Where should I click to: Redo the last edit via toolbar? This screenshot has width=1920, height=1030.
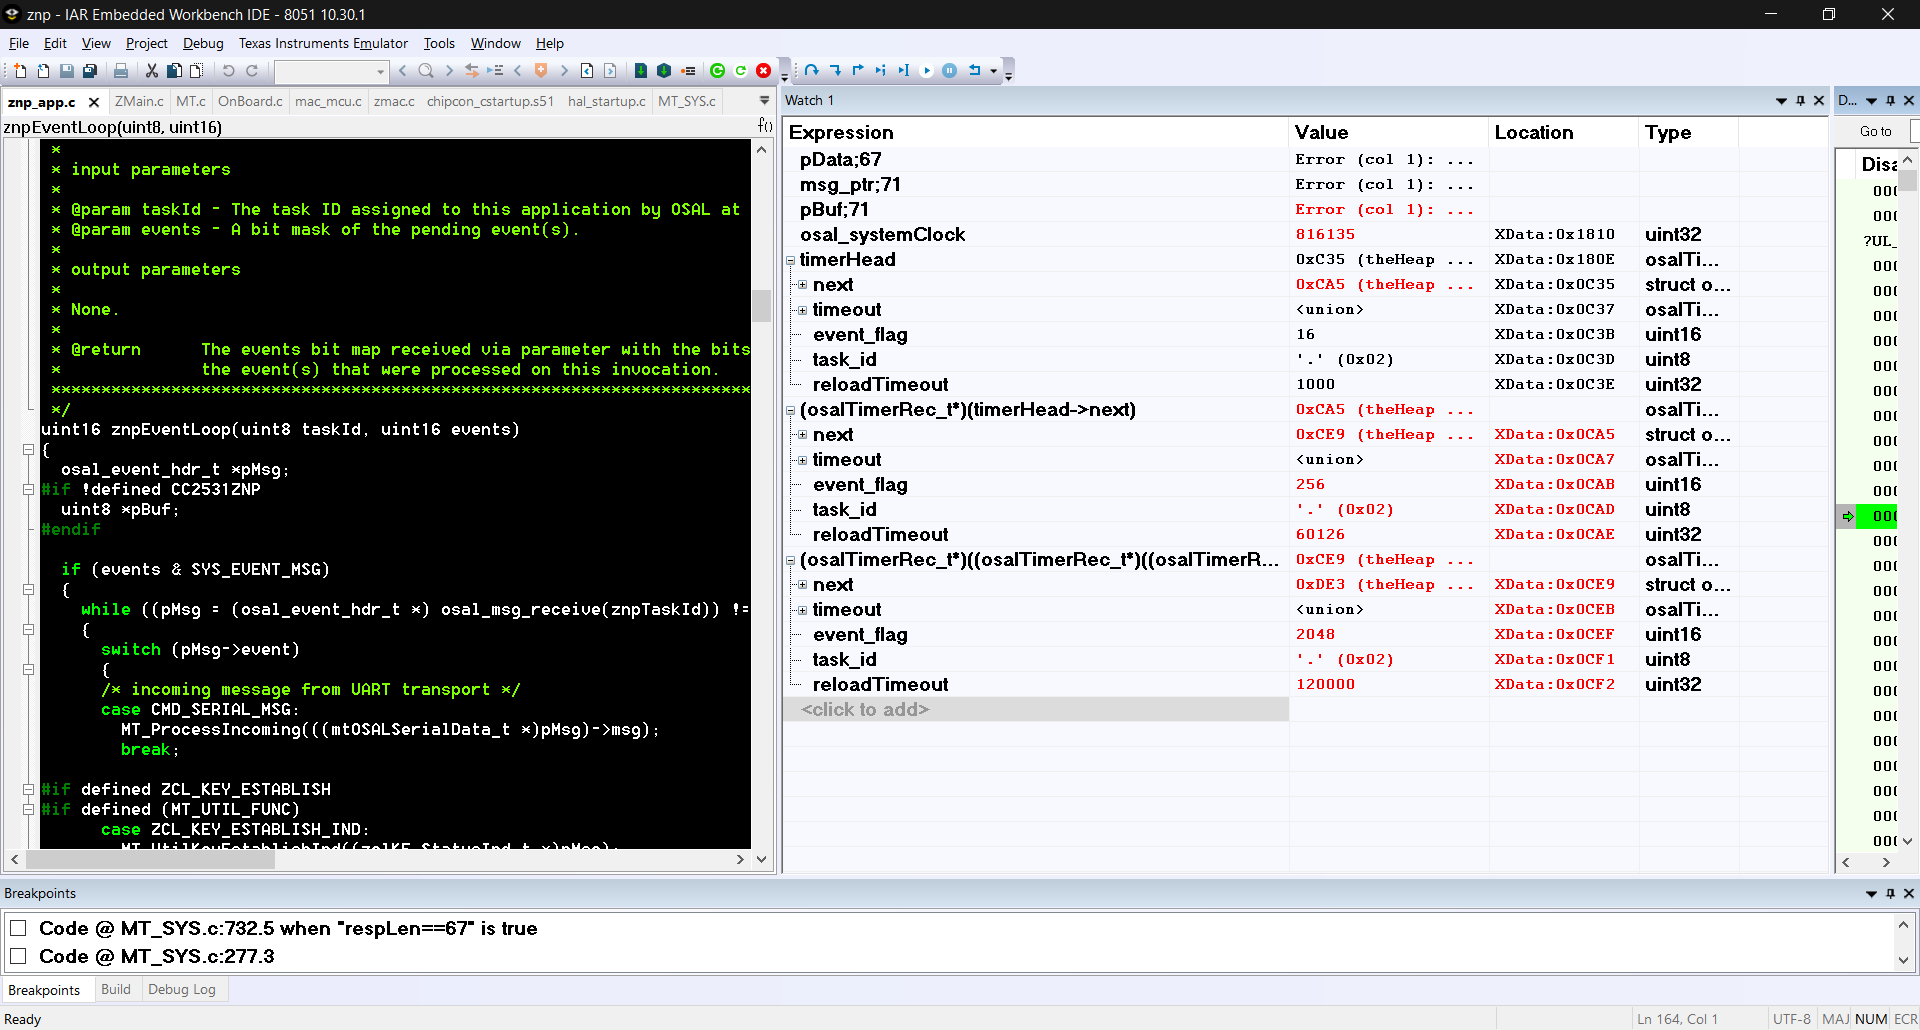tap(252, 71)
